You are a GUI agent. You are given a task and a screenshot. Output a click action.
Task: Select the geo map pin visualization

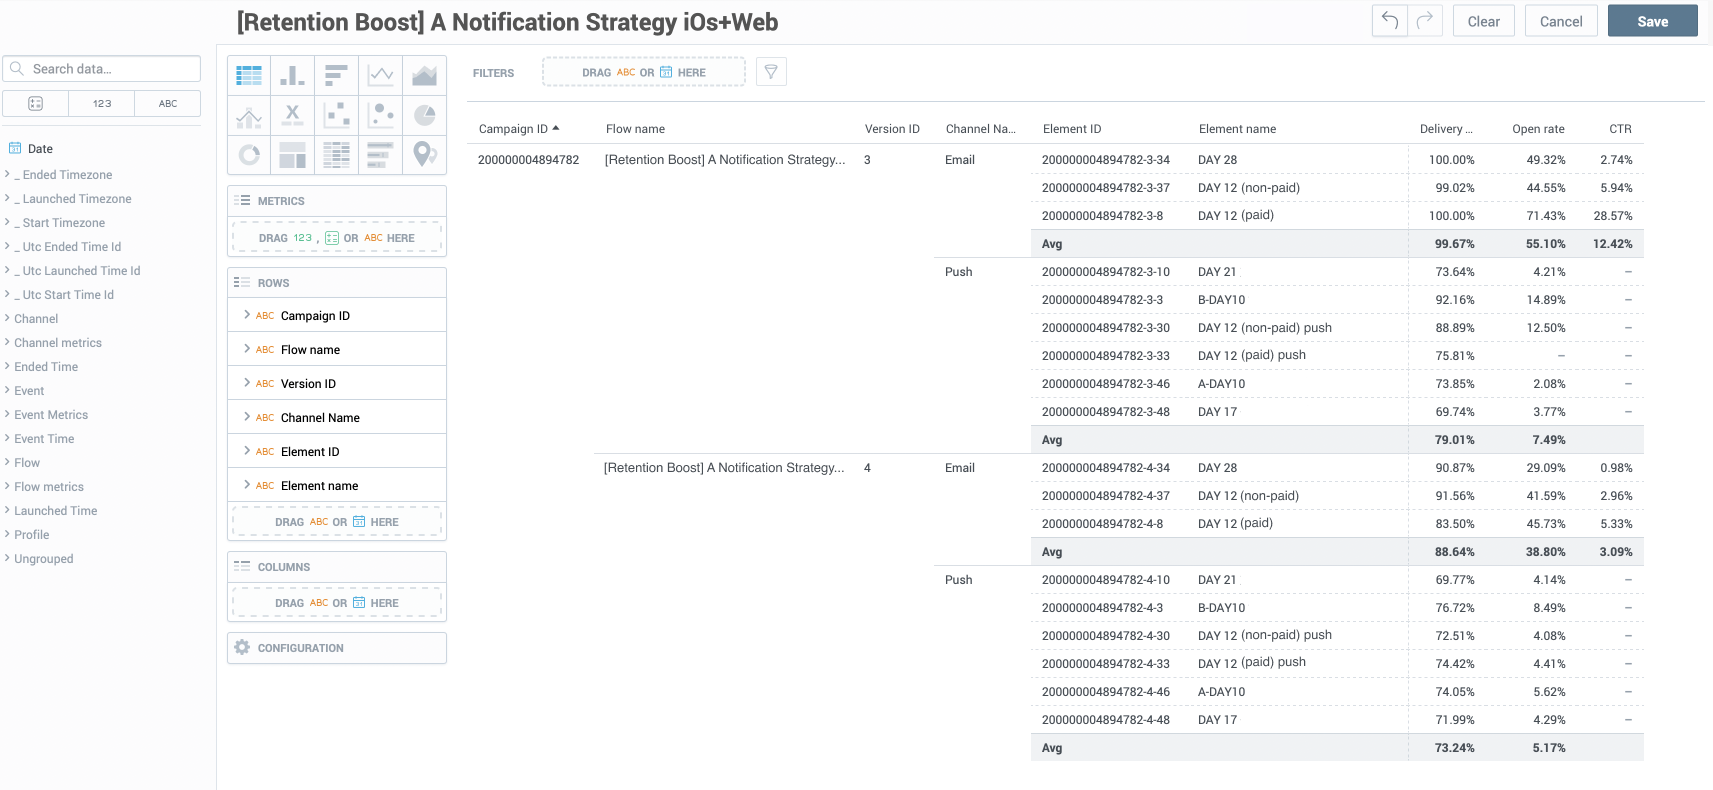[x=424, y=154]
